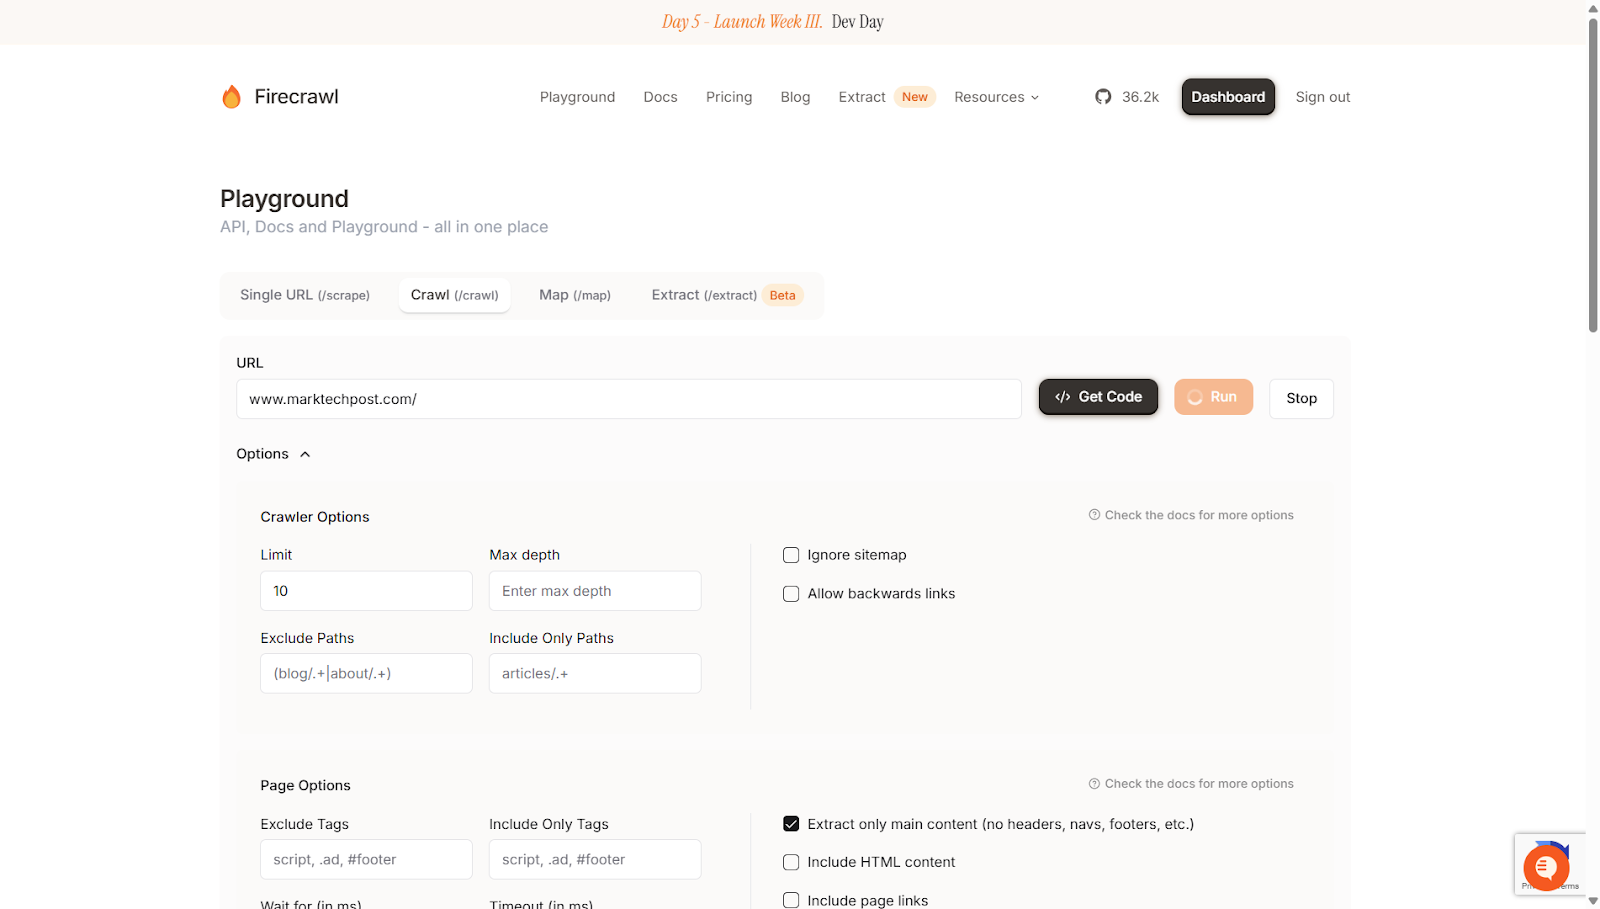Click the Exclude Paths input field
This screenshot has height=909, width=1600.
click(366, 673)
